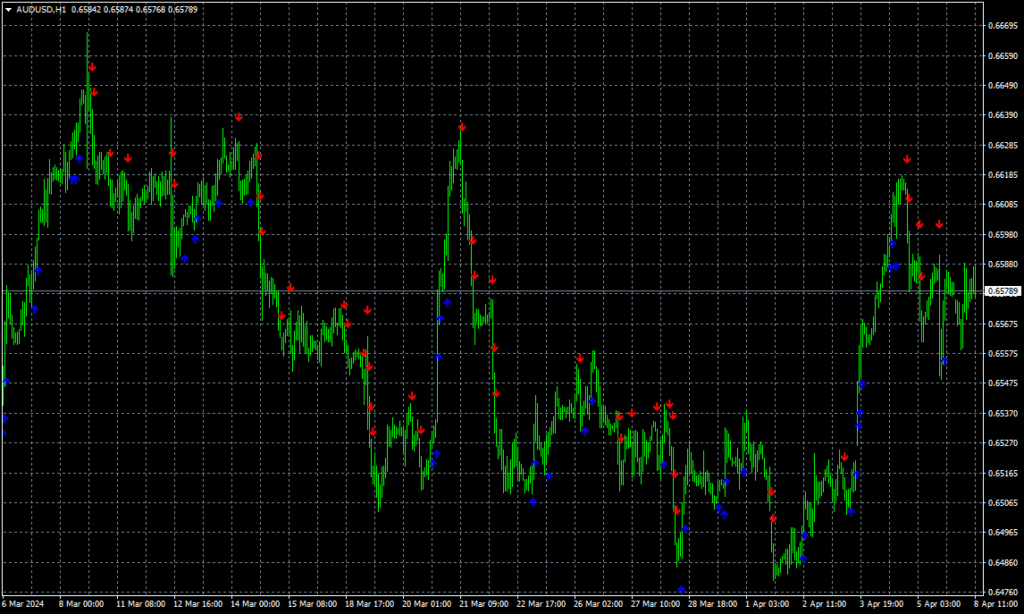The image size is (1024, 614).
Task: Click the triangle beside the AUDUSD,H1 title
Action: [7, 9]
